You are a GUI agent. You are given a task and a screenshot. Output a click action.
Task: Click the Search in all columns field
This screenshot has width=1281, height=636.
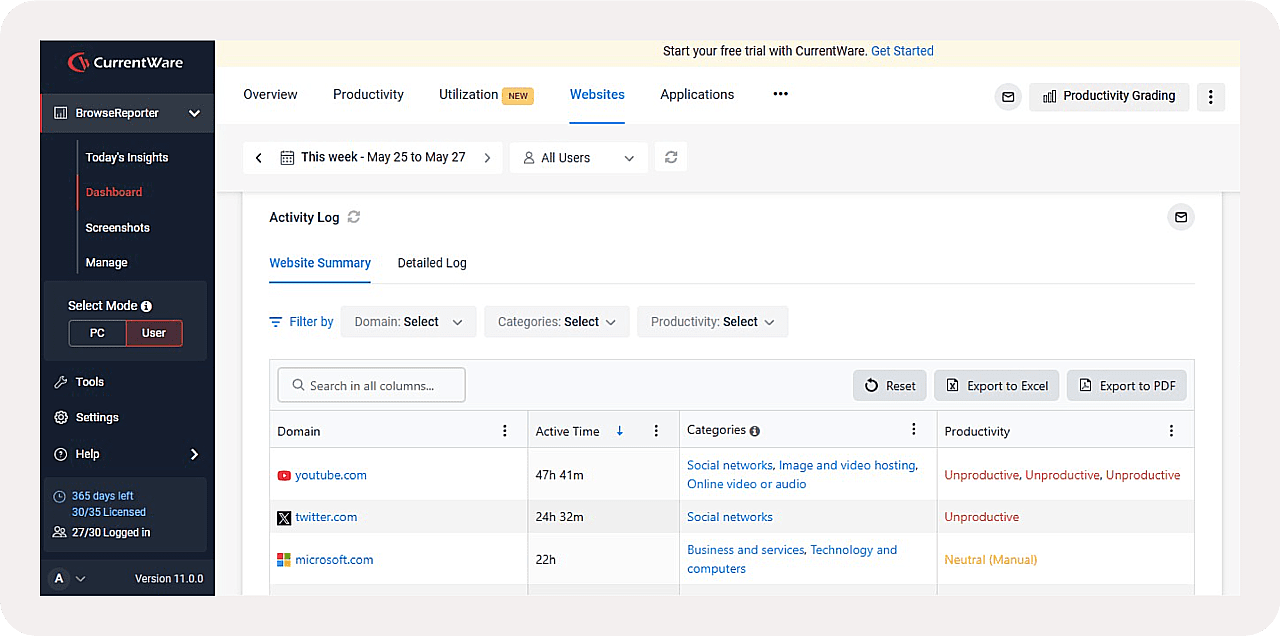point(372,385)
